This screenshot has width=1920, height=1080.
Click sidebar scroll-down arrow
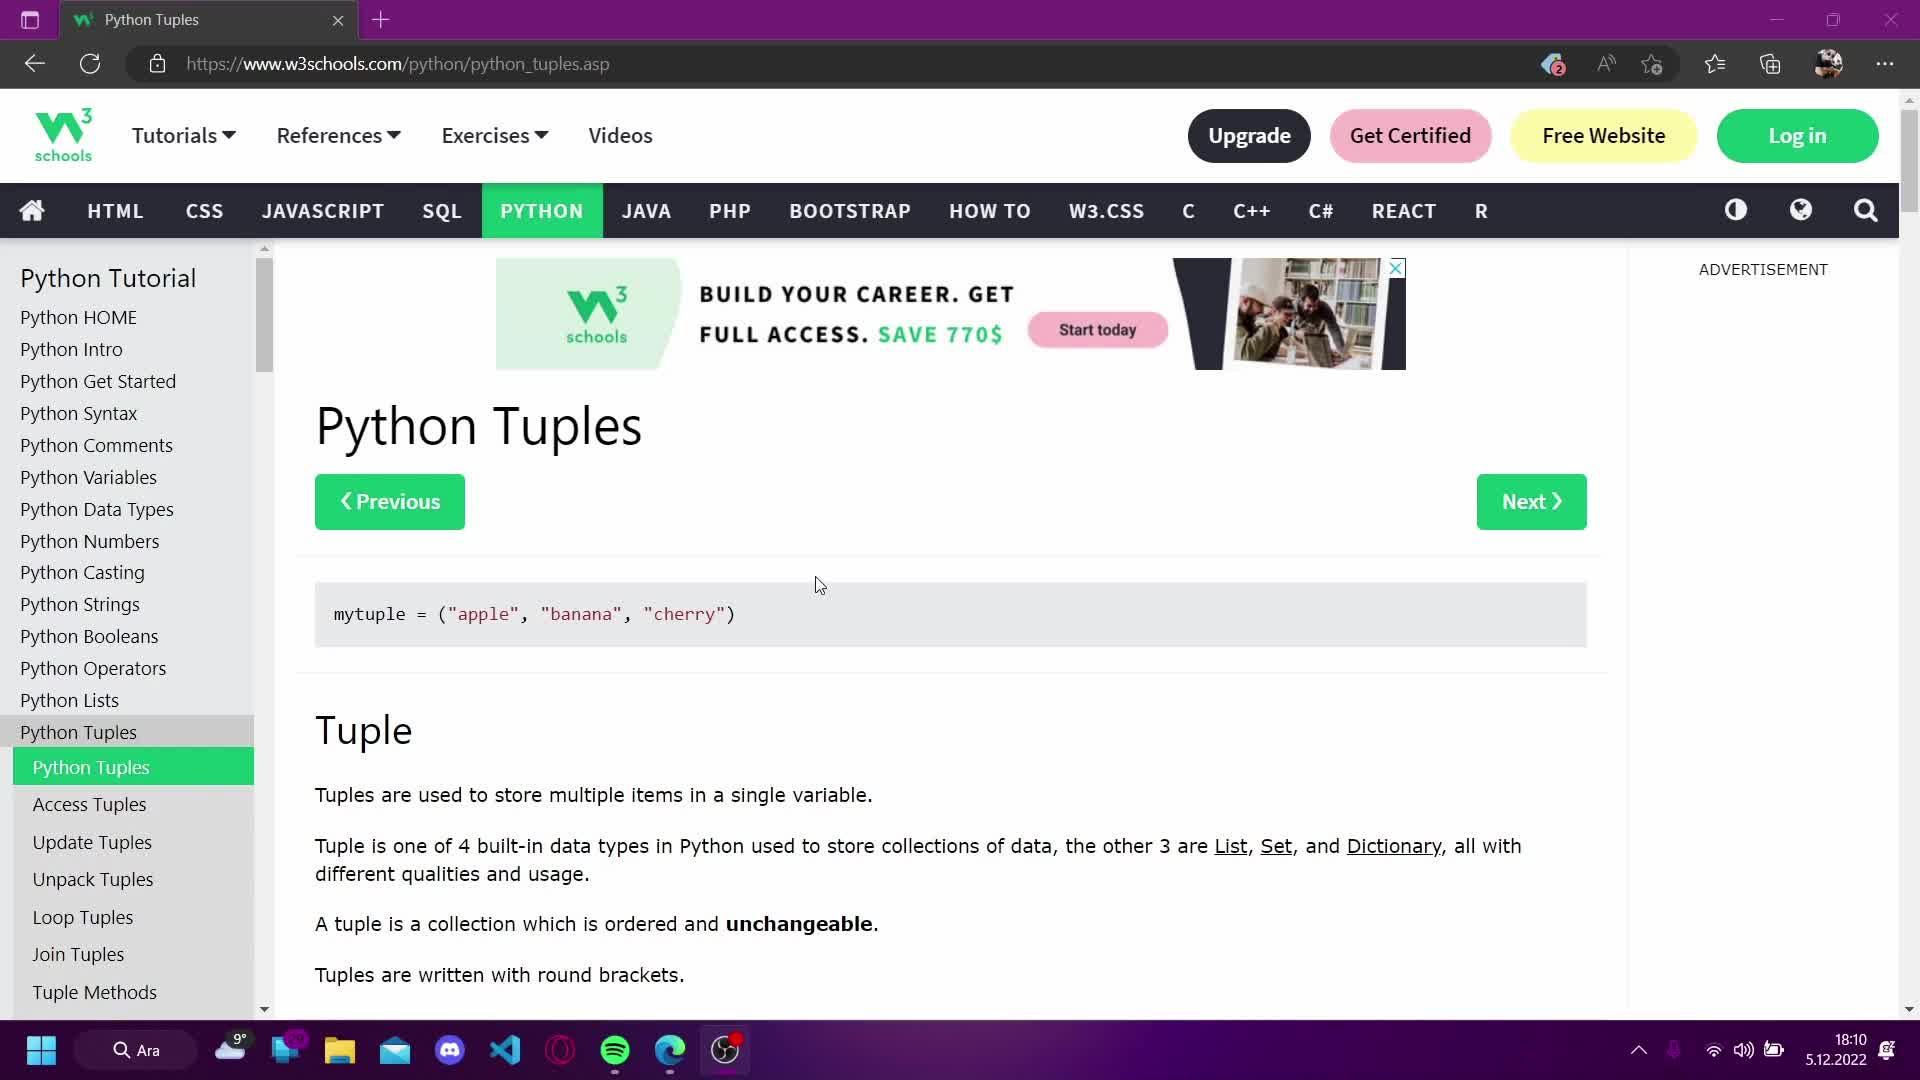264,1009
